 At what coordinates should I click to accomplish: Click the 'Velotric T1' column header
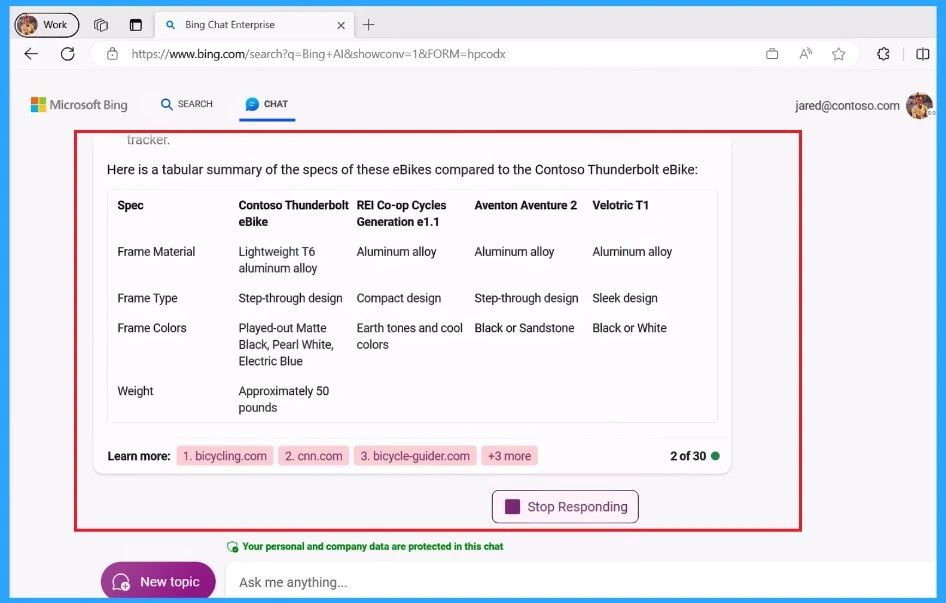(620, 205)
